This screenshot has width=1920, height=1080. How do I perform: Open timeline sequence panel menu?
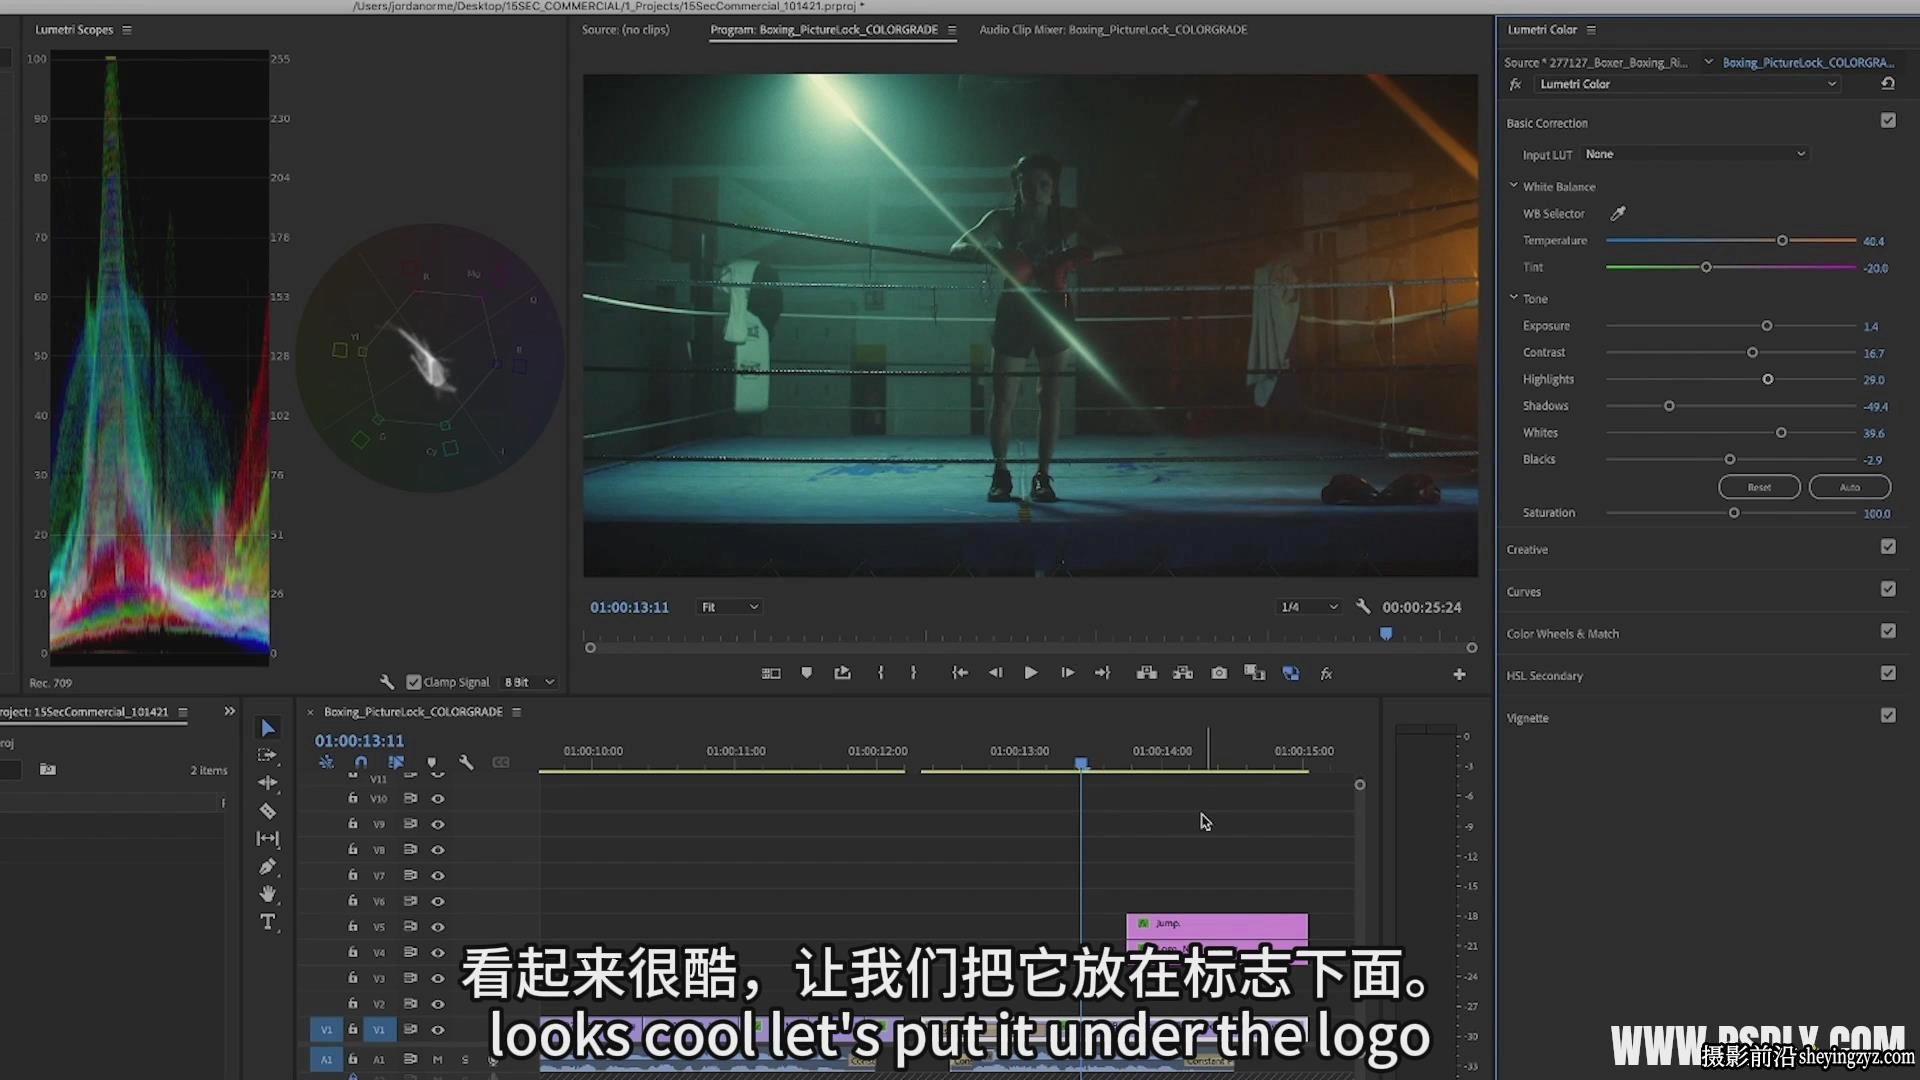tap(517, 712)
